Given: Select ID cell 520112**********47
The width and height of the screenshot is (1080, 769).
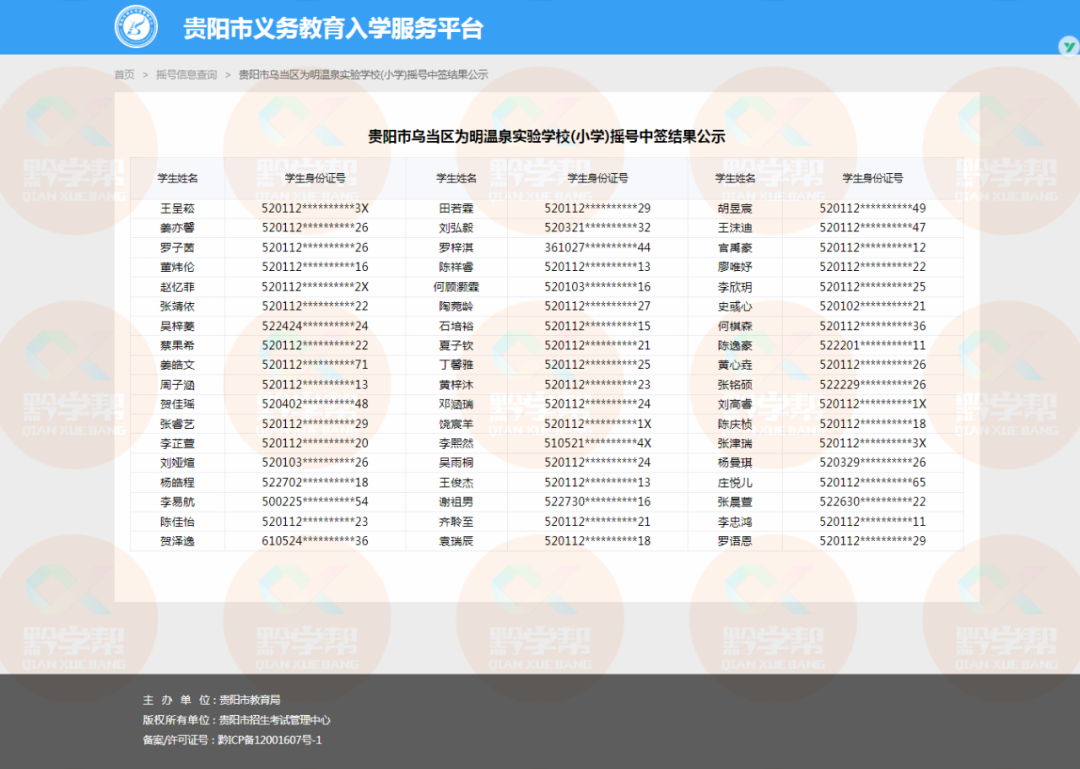Looking at the screenshot, I should tap(873, 227).
